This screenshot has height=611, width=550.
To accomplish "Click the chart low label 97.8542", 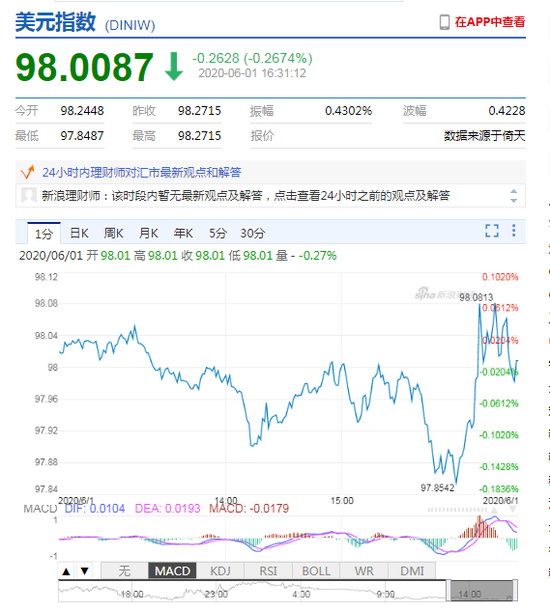I will [x=437, y=488].
